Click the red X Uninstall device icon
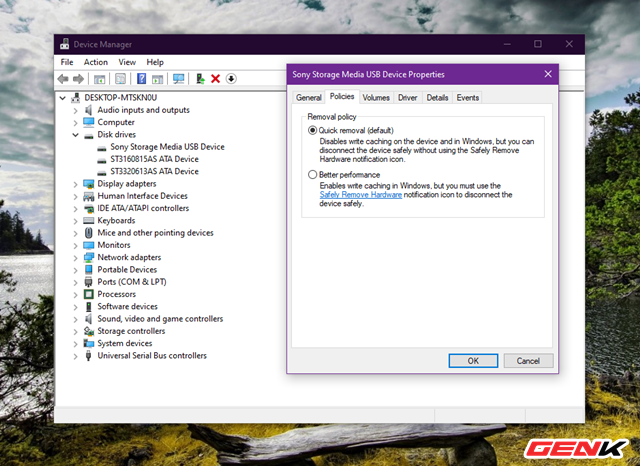Image resolution: width=640 pixels, height=466 pixels. coord(216,78)
